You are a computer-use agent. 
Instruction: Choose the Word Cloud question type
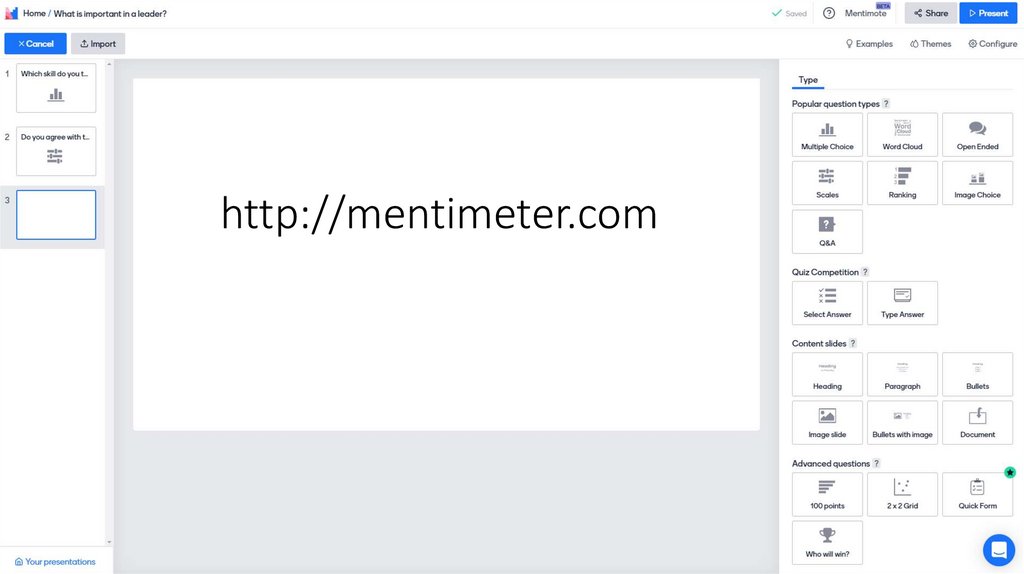point(902,134)
